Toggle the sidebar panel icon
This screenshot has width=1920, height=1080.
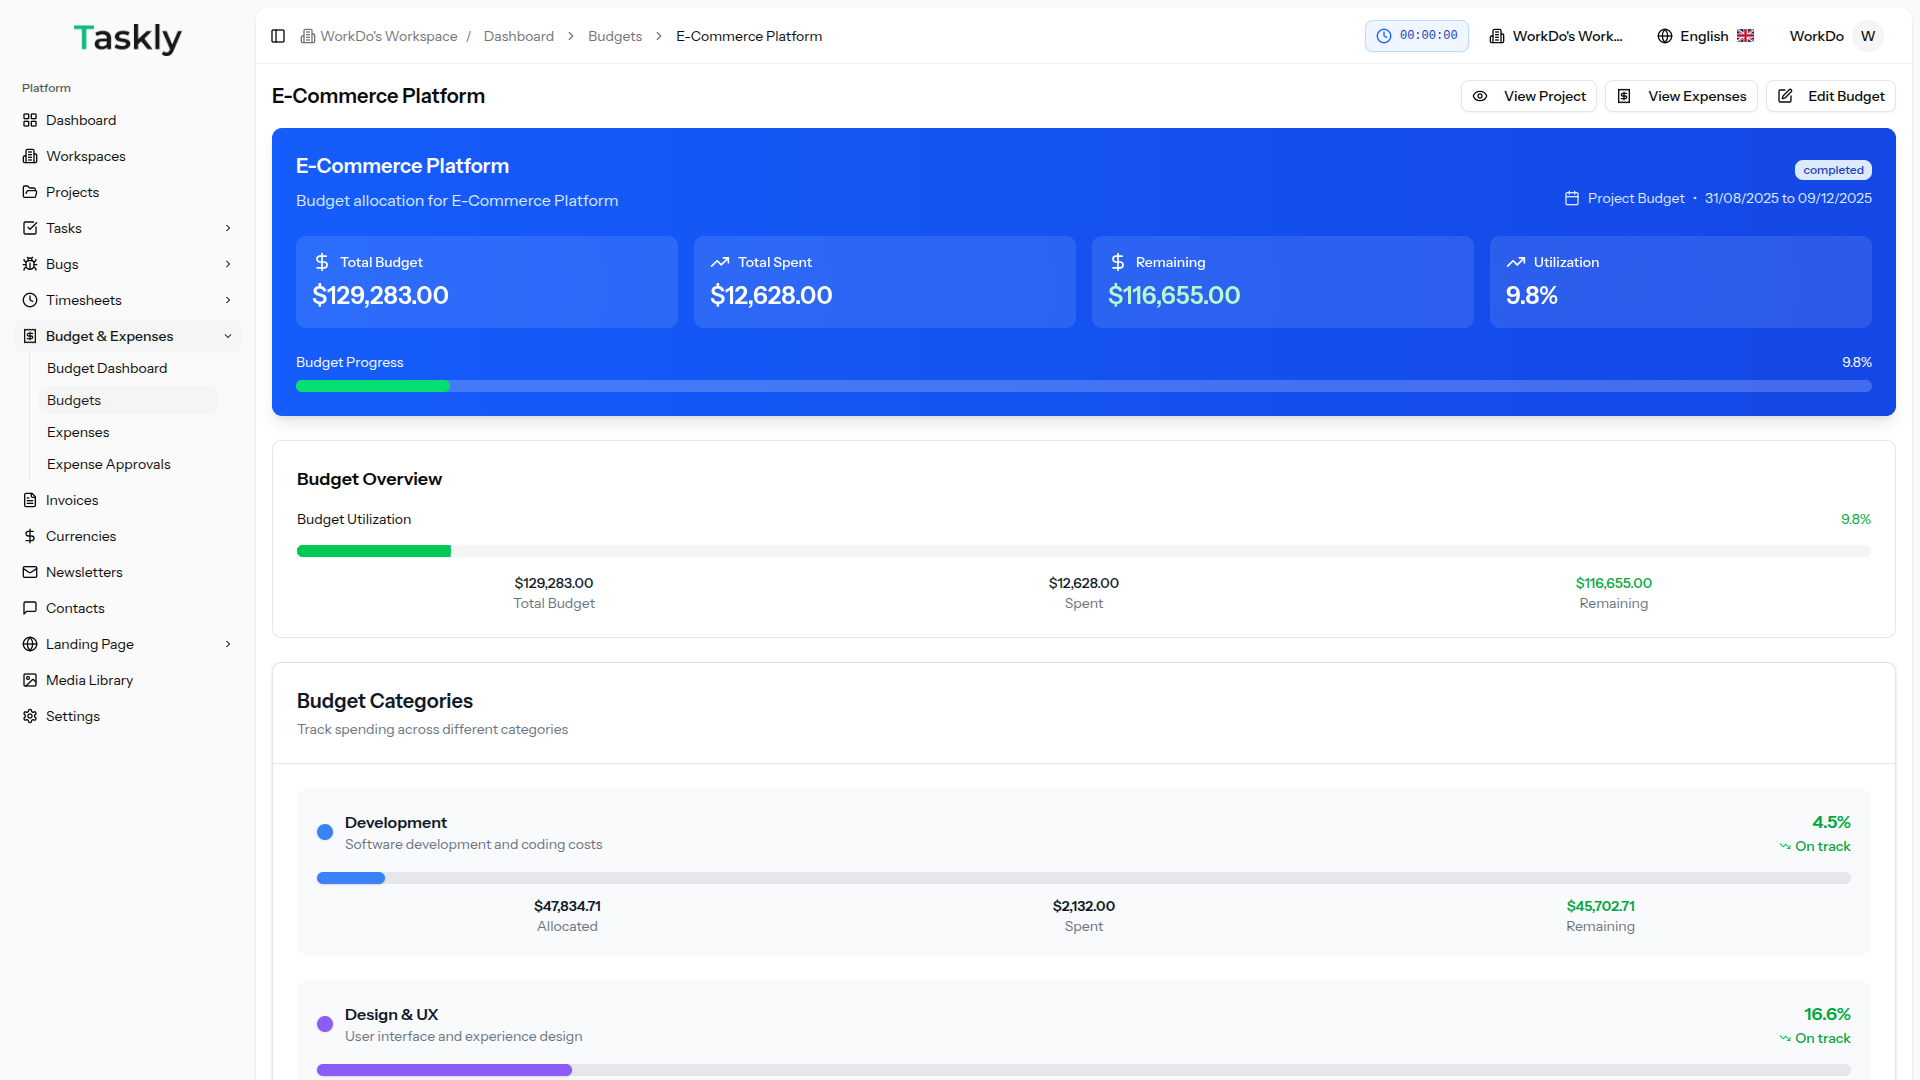coord(278,36)
